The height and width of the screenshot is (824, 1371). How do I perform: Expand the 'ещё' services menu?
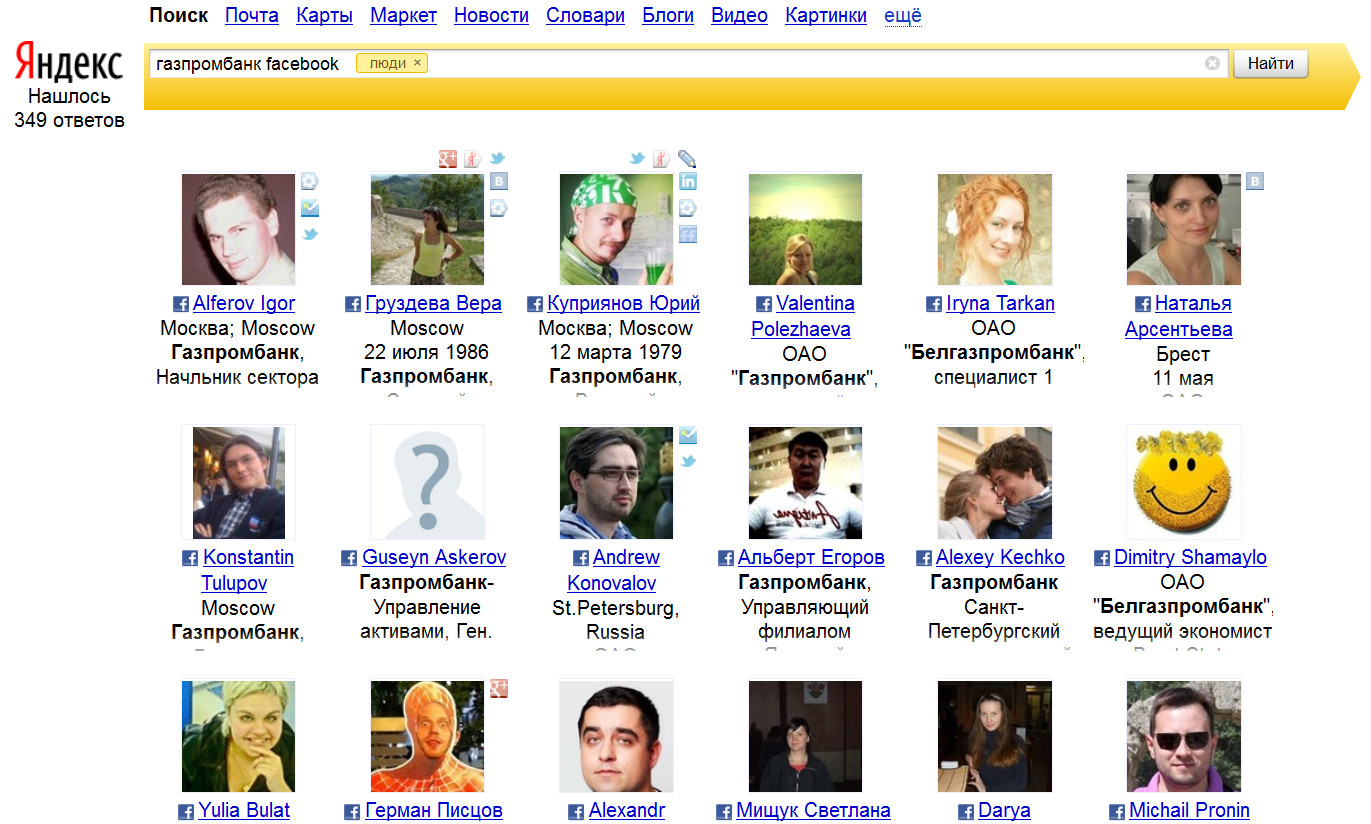[x=903, y=15]
